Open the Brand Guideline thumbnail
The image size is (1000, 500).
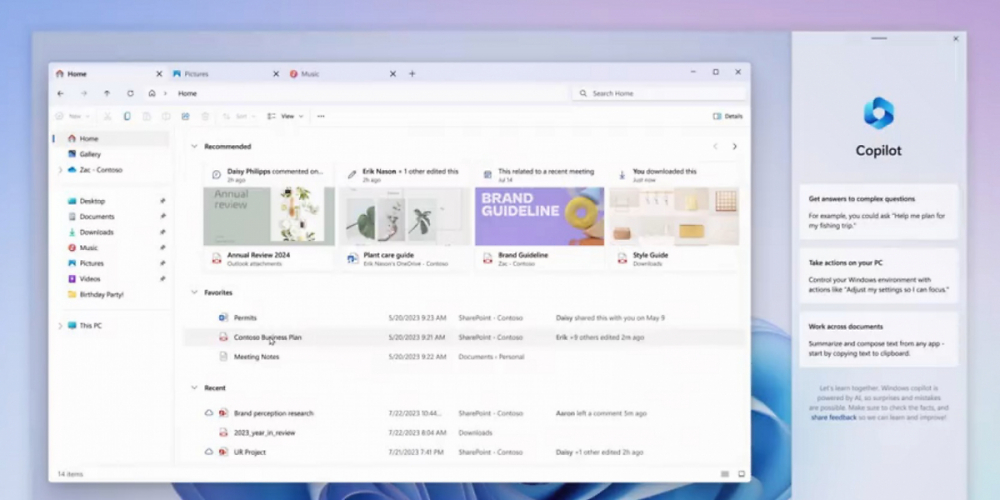tap(540, 216)
